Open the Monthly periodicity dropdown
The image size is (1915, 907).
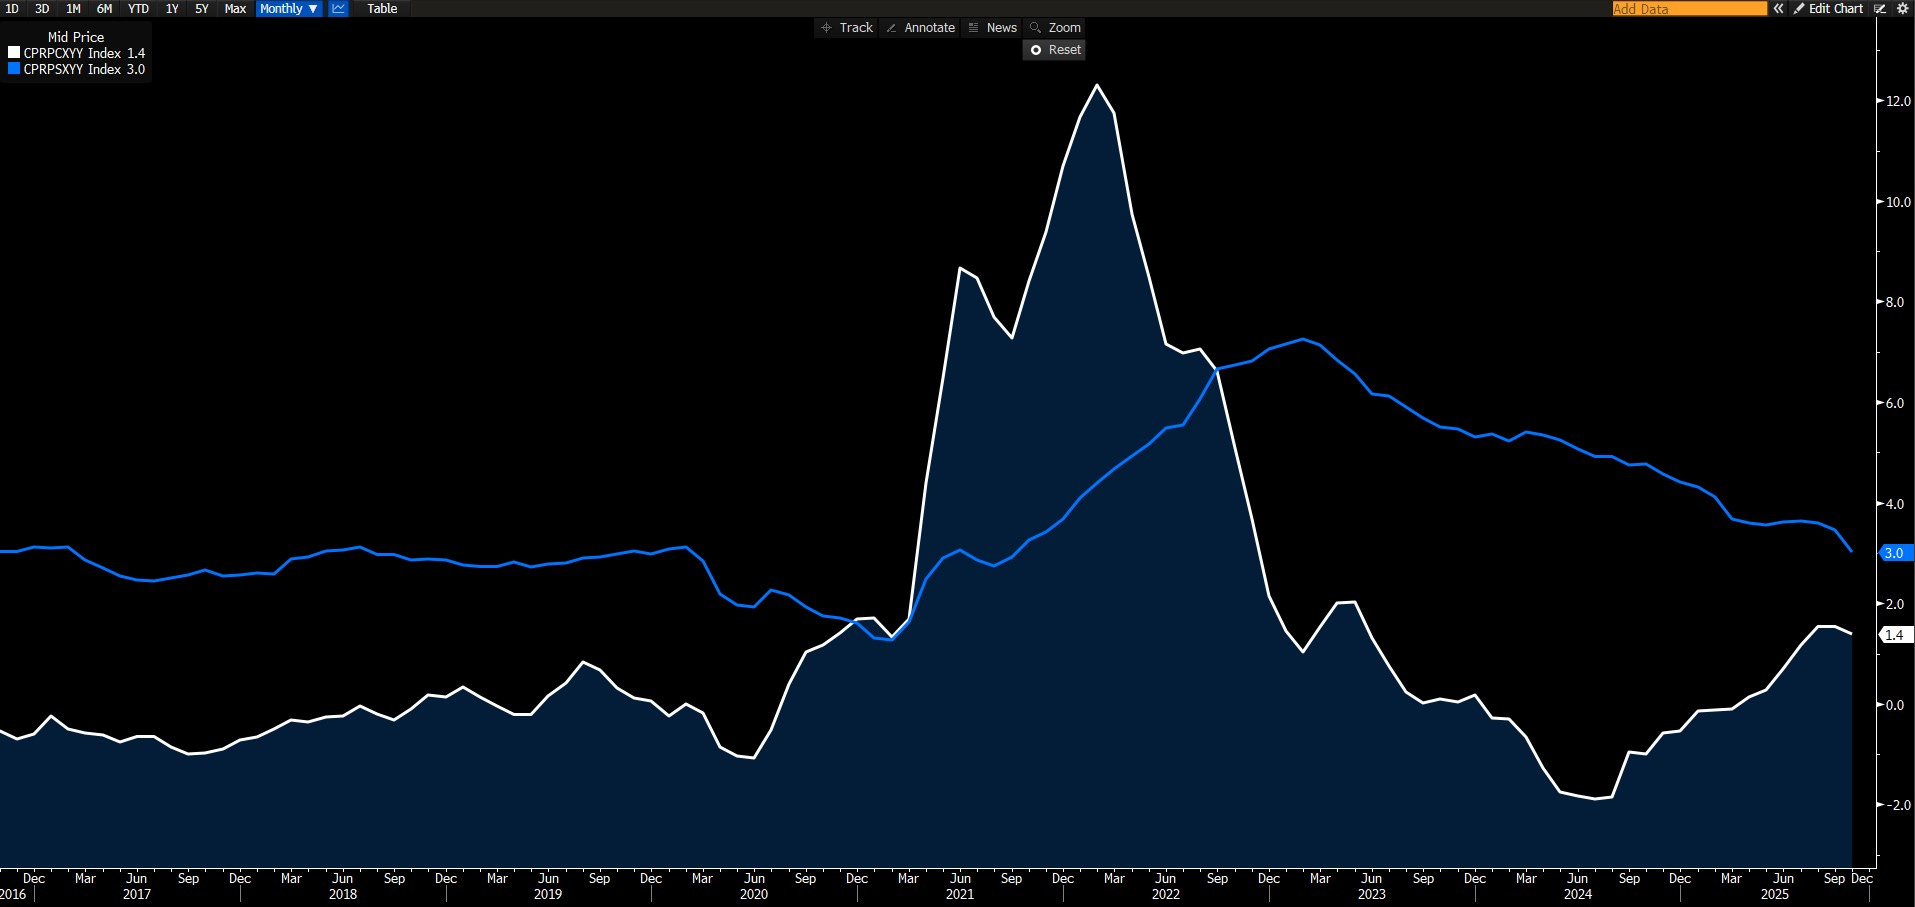pyautogui.click(x=288, y=8)
